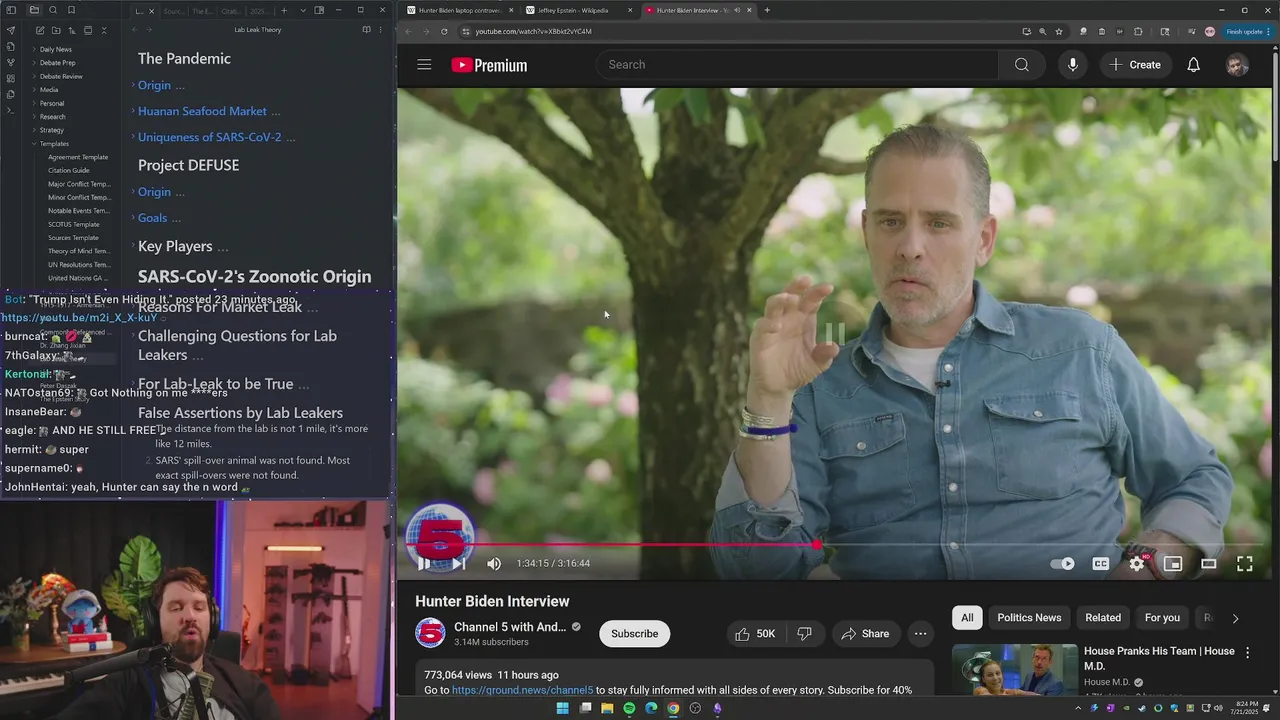Open the Obsidian tab list dropdown
The image size is (1280, 720).
point(303,10)
